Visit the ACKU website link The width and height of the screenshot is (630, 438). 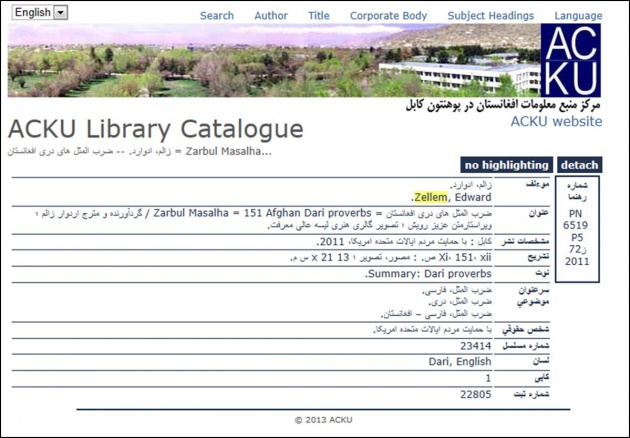click(x=556, y=121)
